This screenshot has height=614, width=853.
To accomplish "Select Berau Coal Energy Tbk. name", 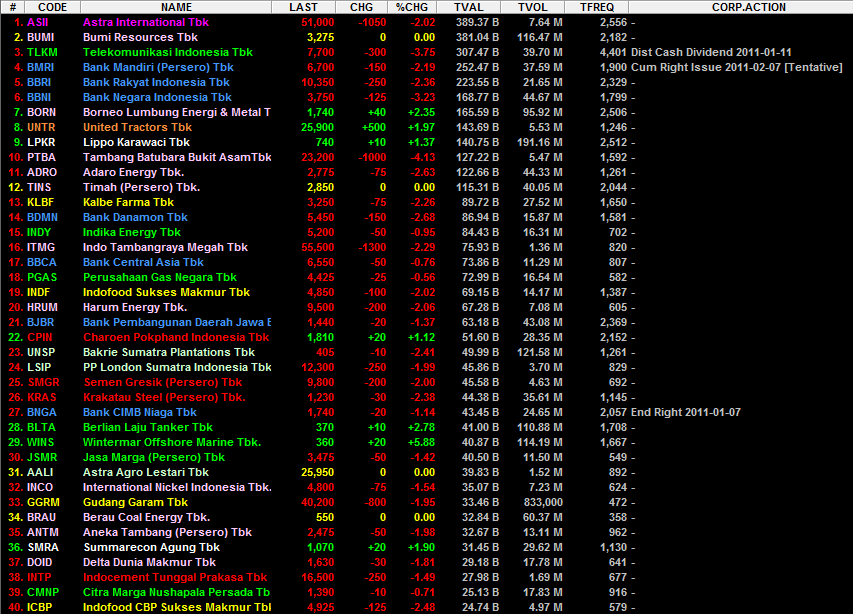I will (x=146, y=517).
